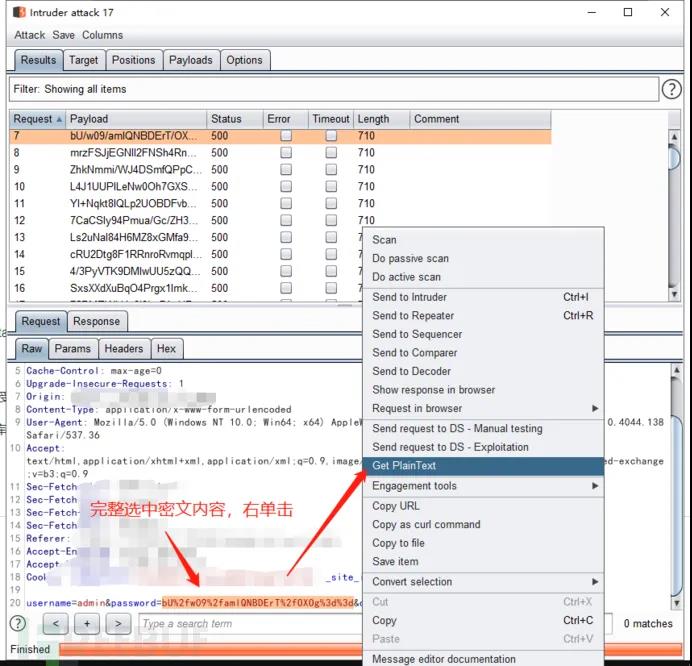The height and width of the screenshot is (666, 692).
Task: Click the Filter: Showing all items bar
Action: 334,89
